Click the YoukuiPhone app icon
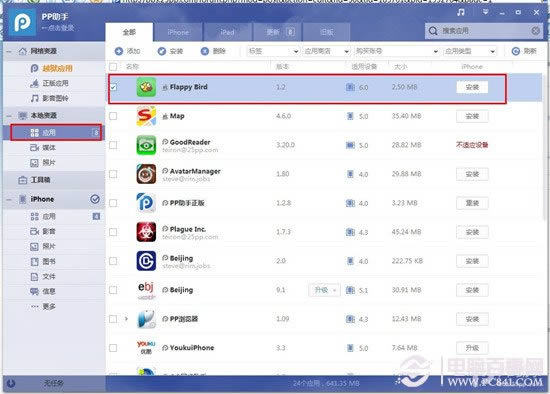Image resolution: width=550 pixels, height=394 pixels. 146,348
